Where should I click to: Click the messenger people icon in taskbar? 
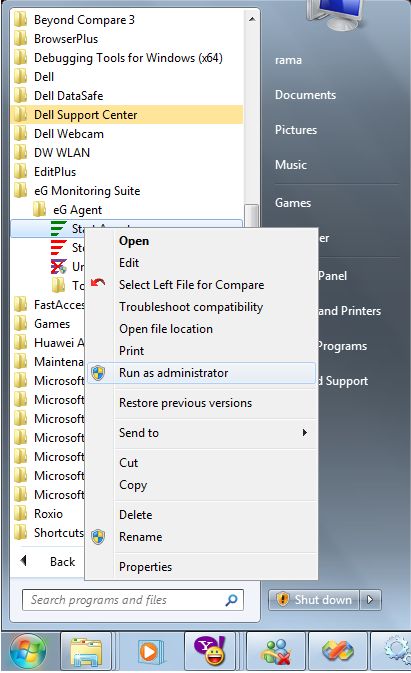click(277, 652)
